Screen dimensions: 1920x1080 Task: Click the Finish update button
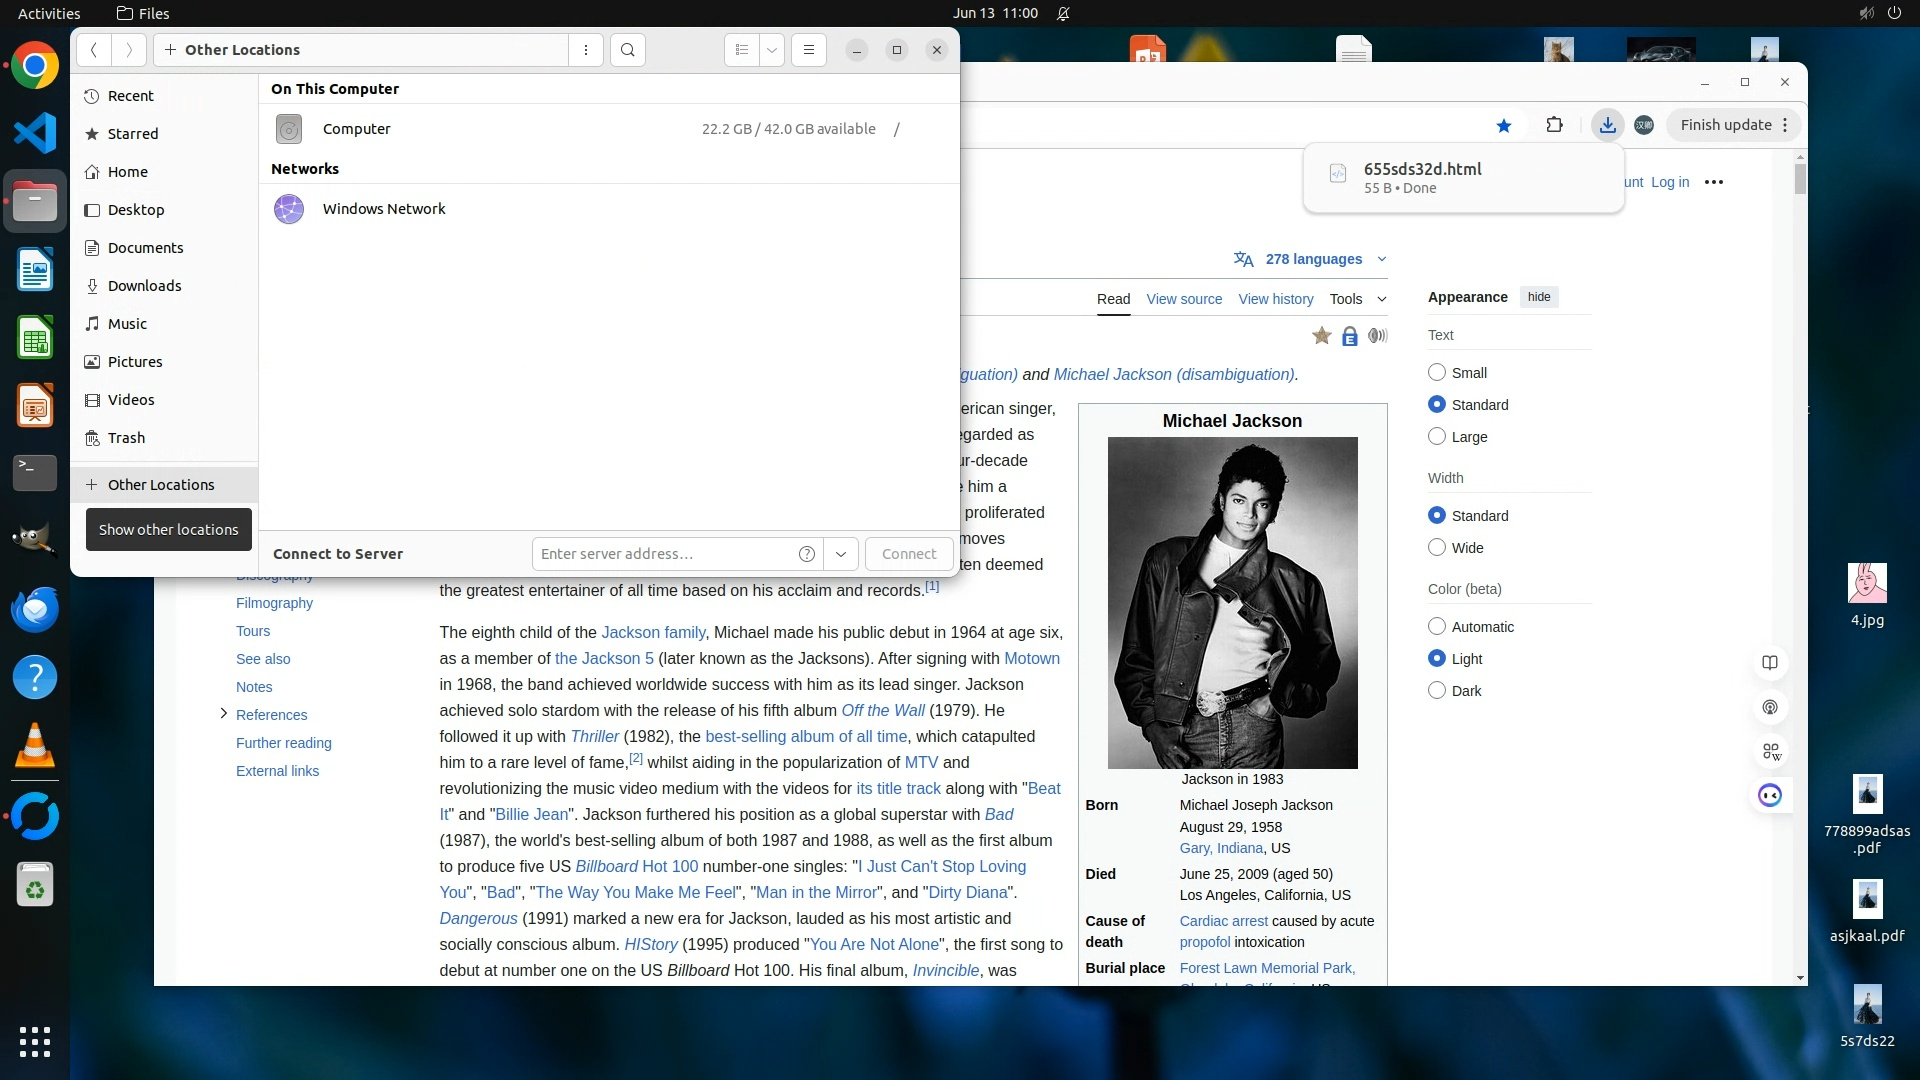coord(1725,125)
